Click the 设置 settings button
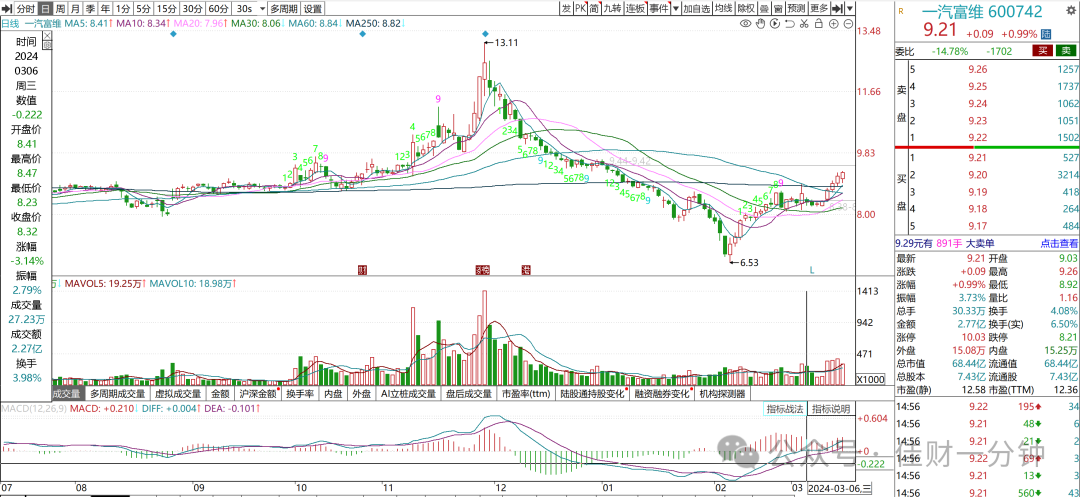 click(x=312, y=9)
